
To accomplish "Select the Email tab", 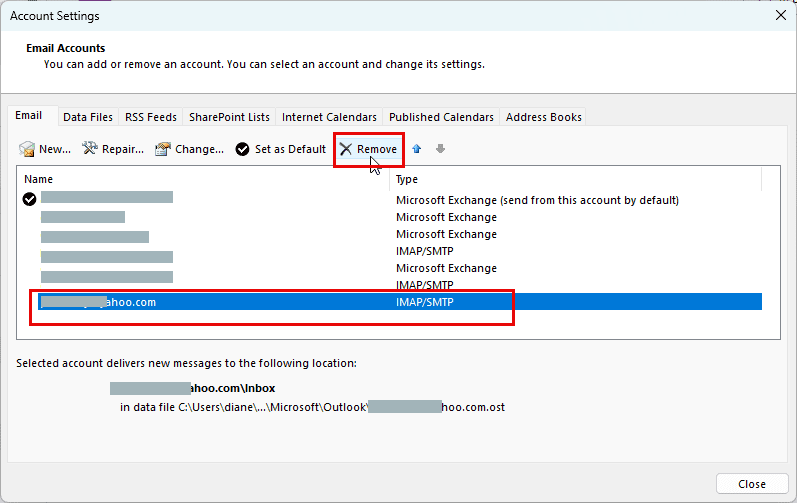I will pyautogui.click(x=29, y=116).
